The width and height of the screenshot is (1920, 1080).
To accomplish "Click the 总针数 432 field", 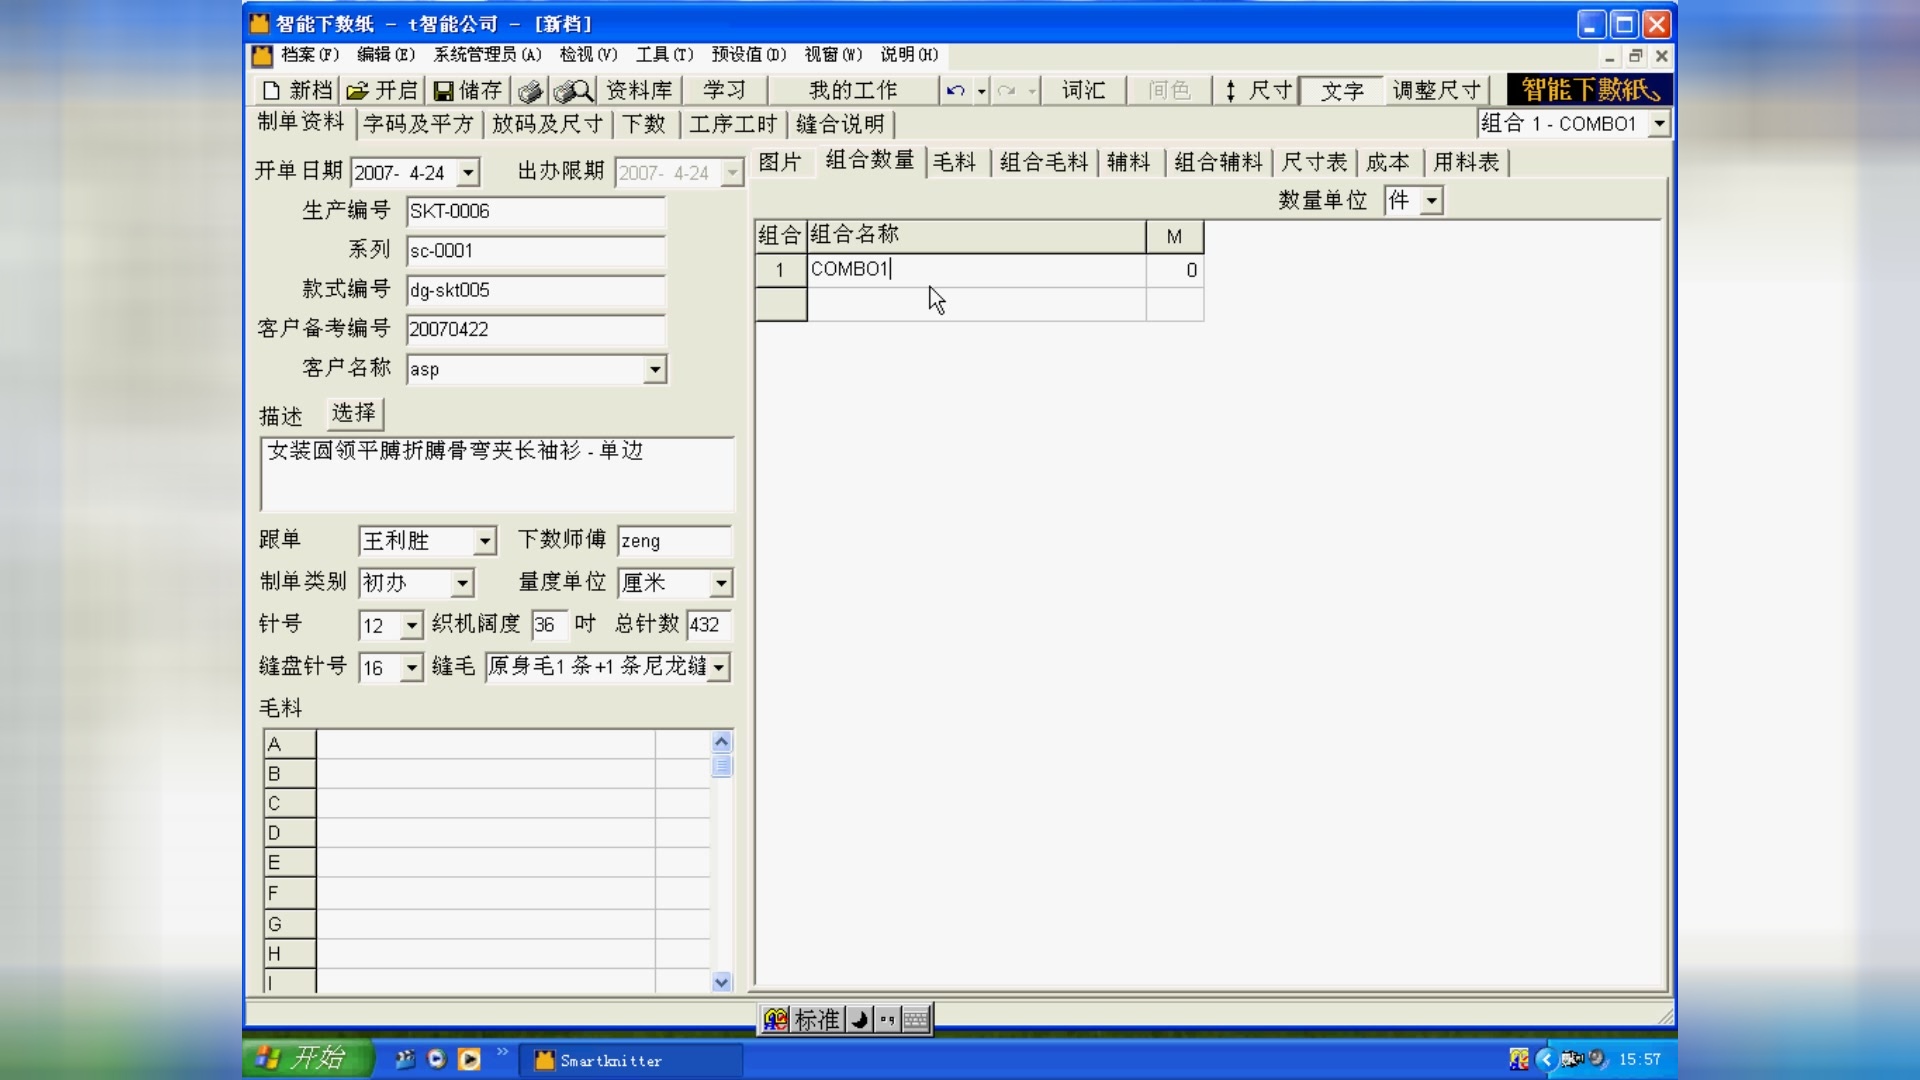I will 709,626.
